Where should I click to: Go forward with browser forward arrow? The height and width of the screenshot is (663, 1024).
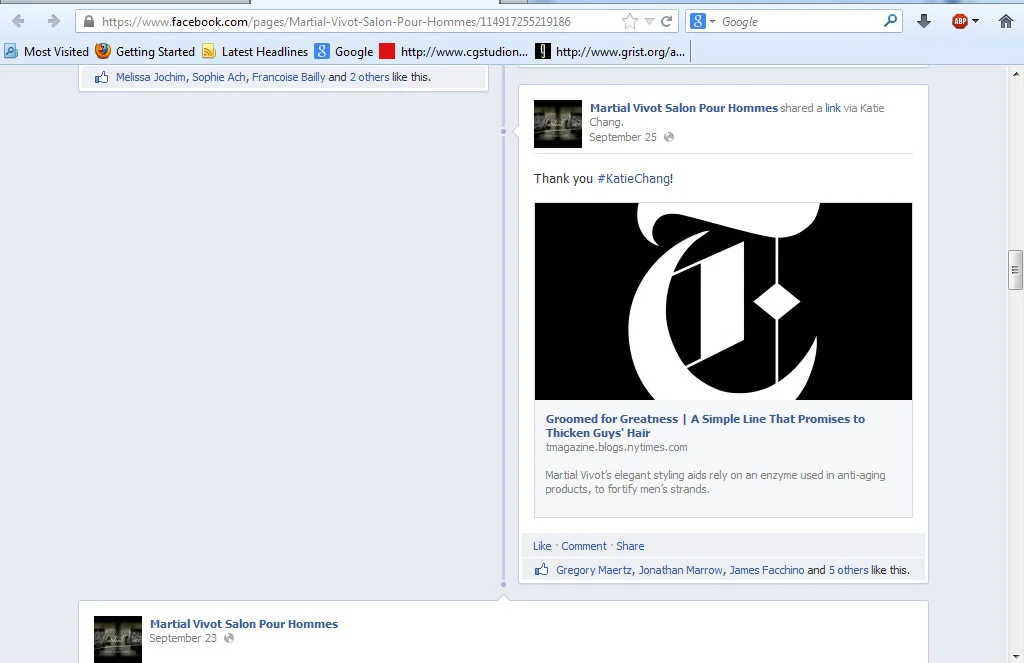click(x=54, y=22)
